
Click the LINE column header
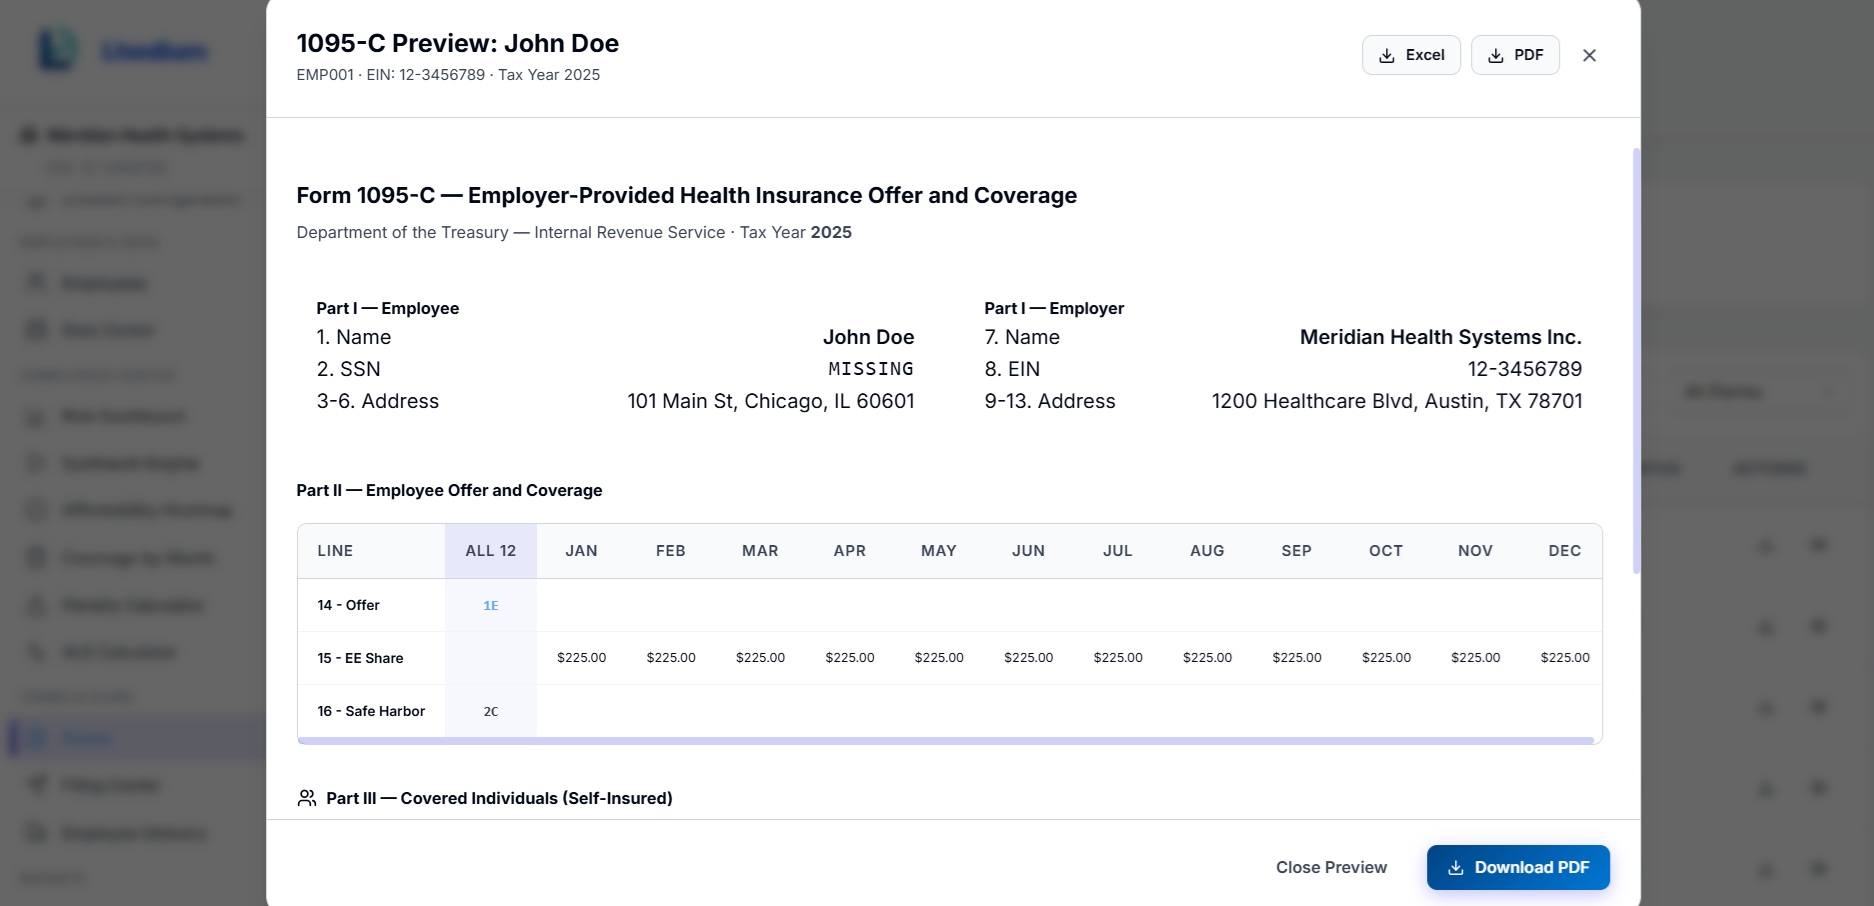371,551
